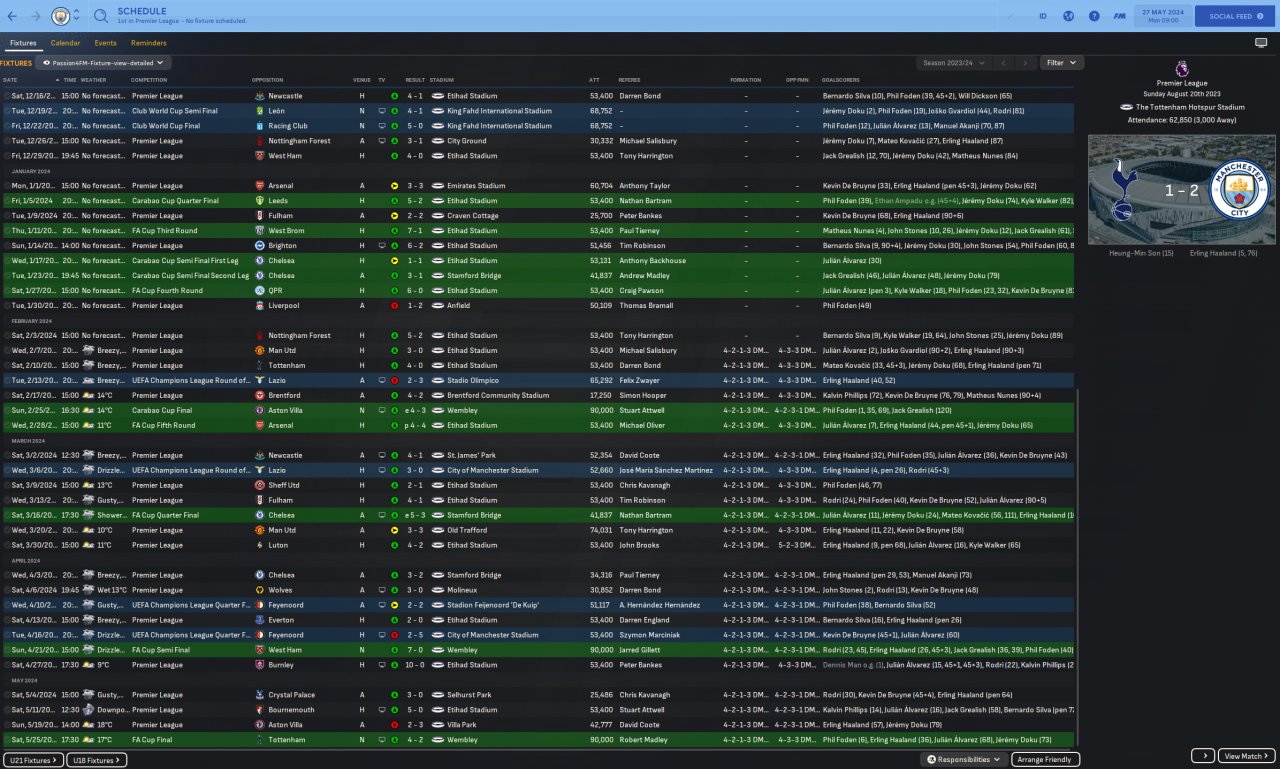Switch to the Calendar tab
The image size is (1280, 769).
[66, 43]
